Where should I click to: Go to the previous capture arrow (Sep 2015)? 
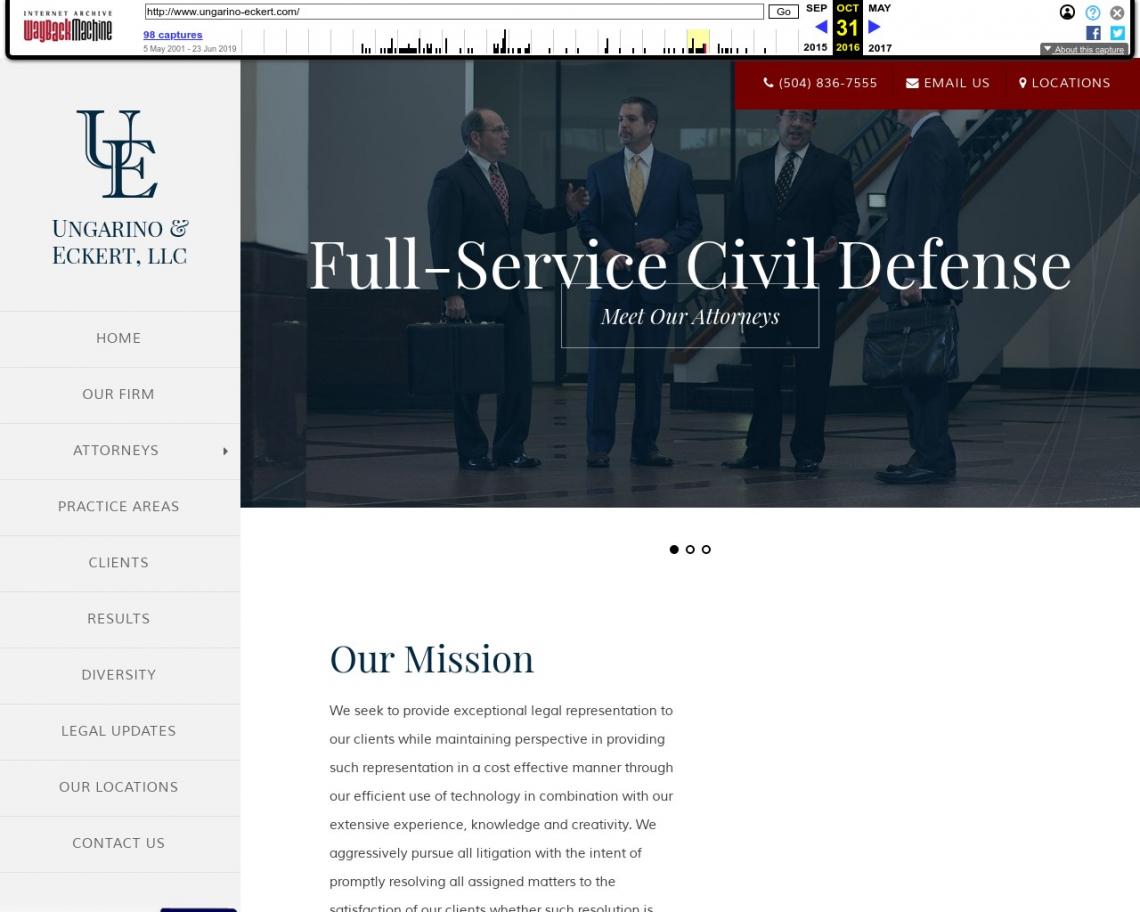[821, 27]
